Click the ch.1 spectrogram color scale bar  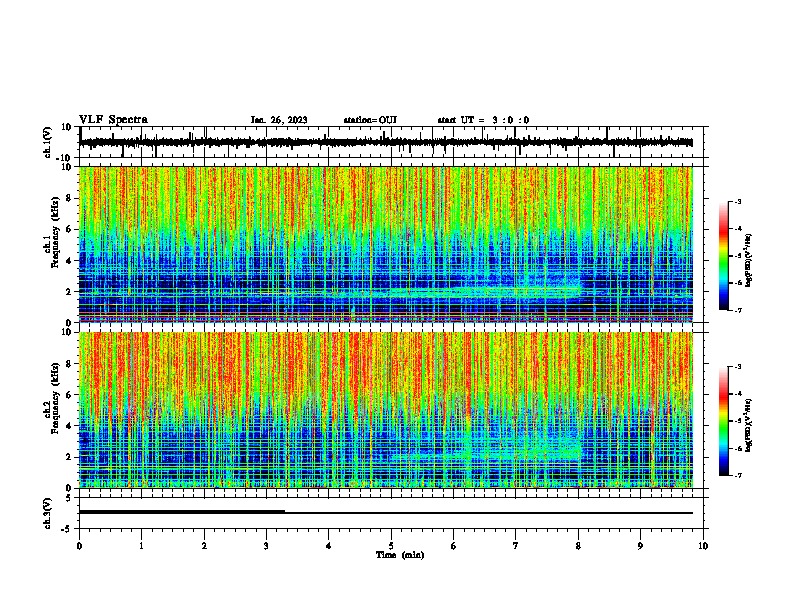click(723, 256)
